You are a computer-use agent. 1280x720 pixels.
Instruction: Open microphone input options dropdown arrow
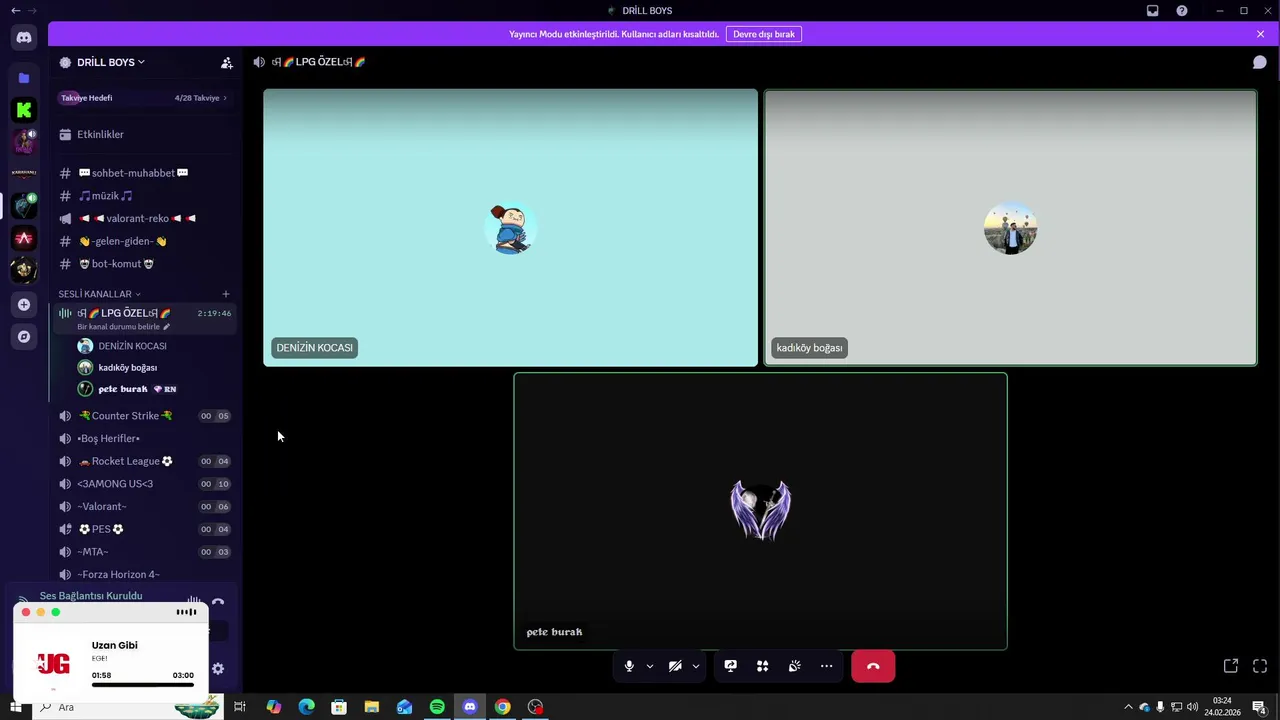650,666
